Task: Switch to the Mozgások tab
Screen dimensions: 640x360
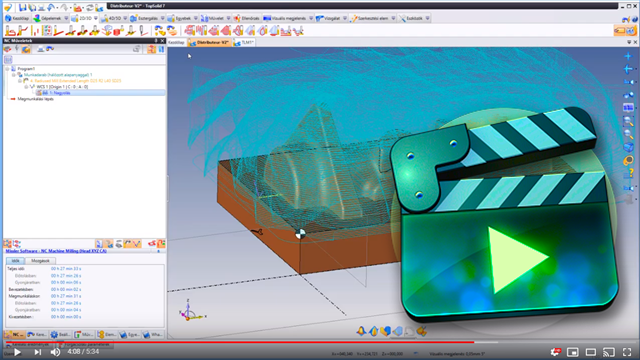Action: (x=40, y=260)
